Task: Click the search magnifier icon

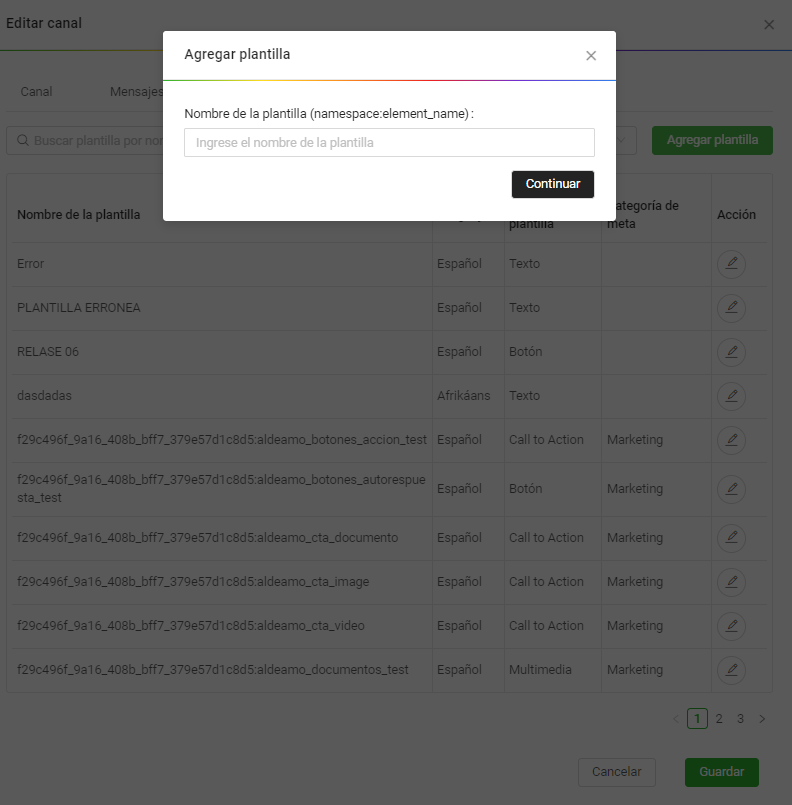Action: (x=23, y=140)
